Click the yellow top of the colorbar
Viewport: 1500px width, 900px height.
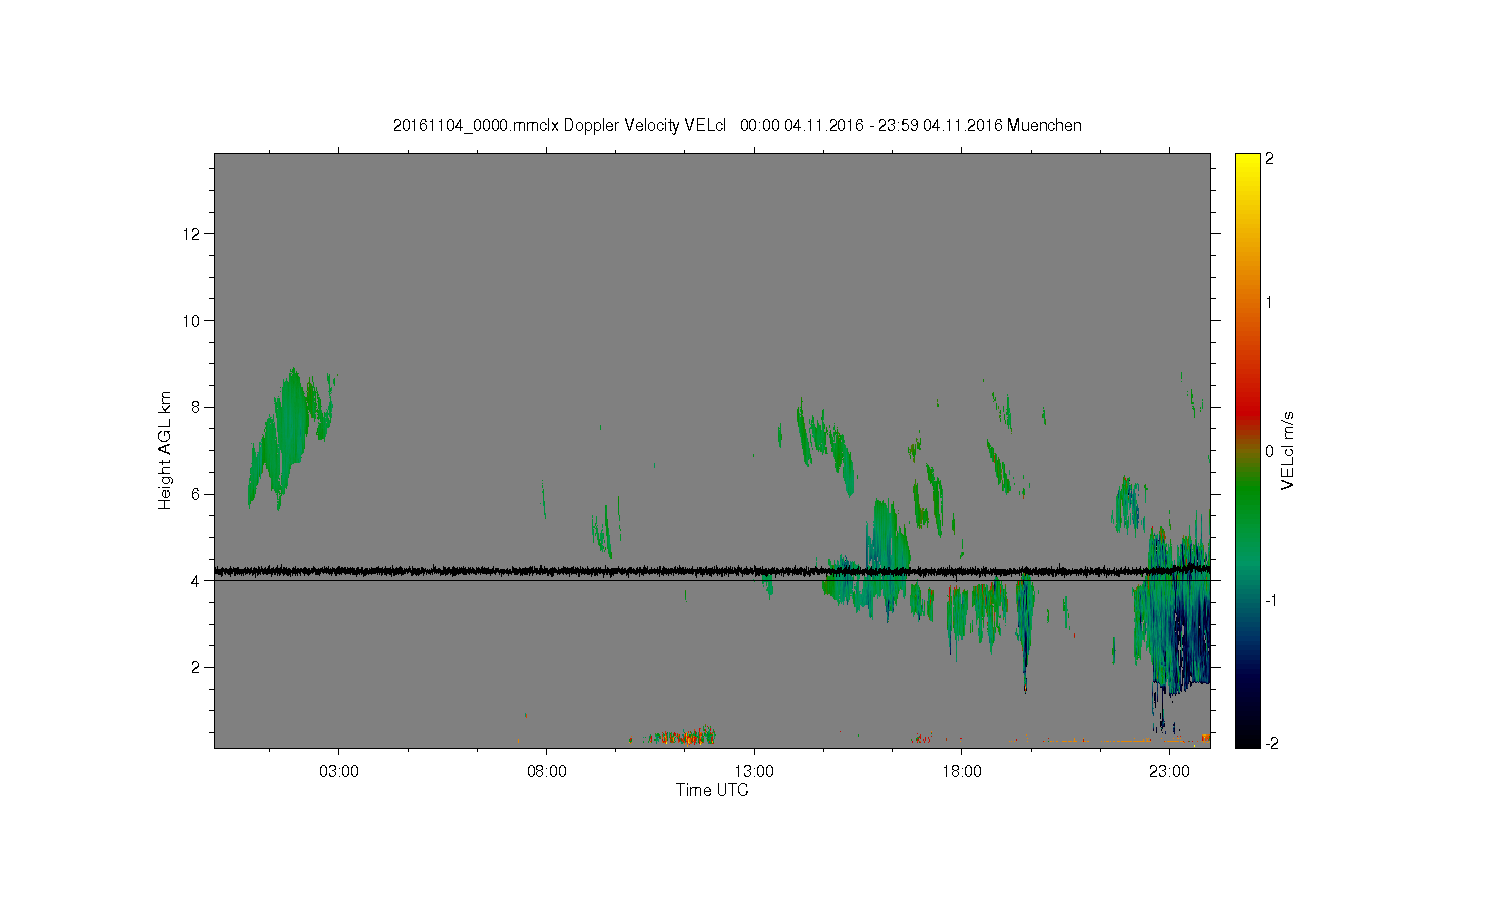(x=1247, y=165)
